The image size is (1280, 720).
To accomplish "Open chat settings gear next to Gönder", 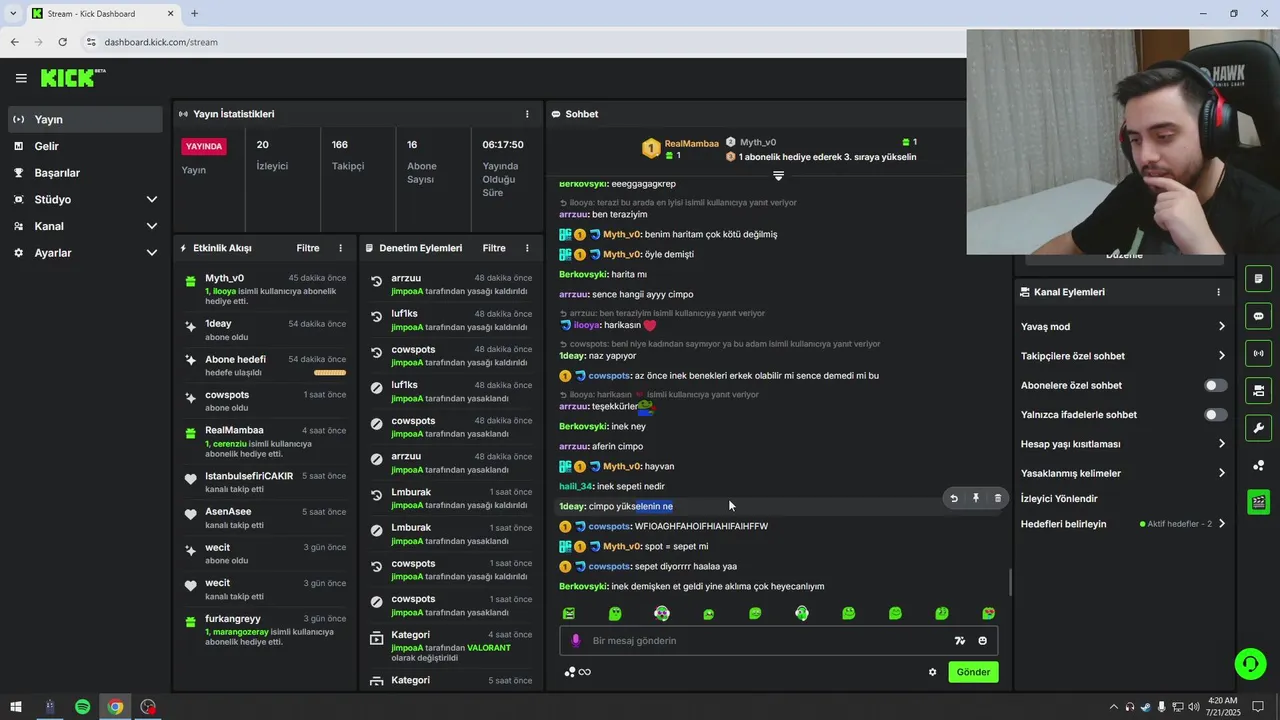I will (x=933, y=672).
